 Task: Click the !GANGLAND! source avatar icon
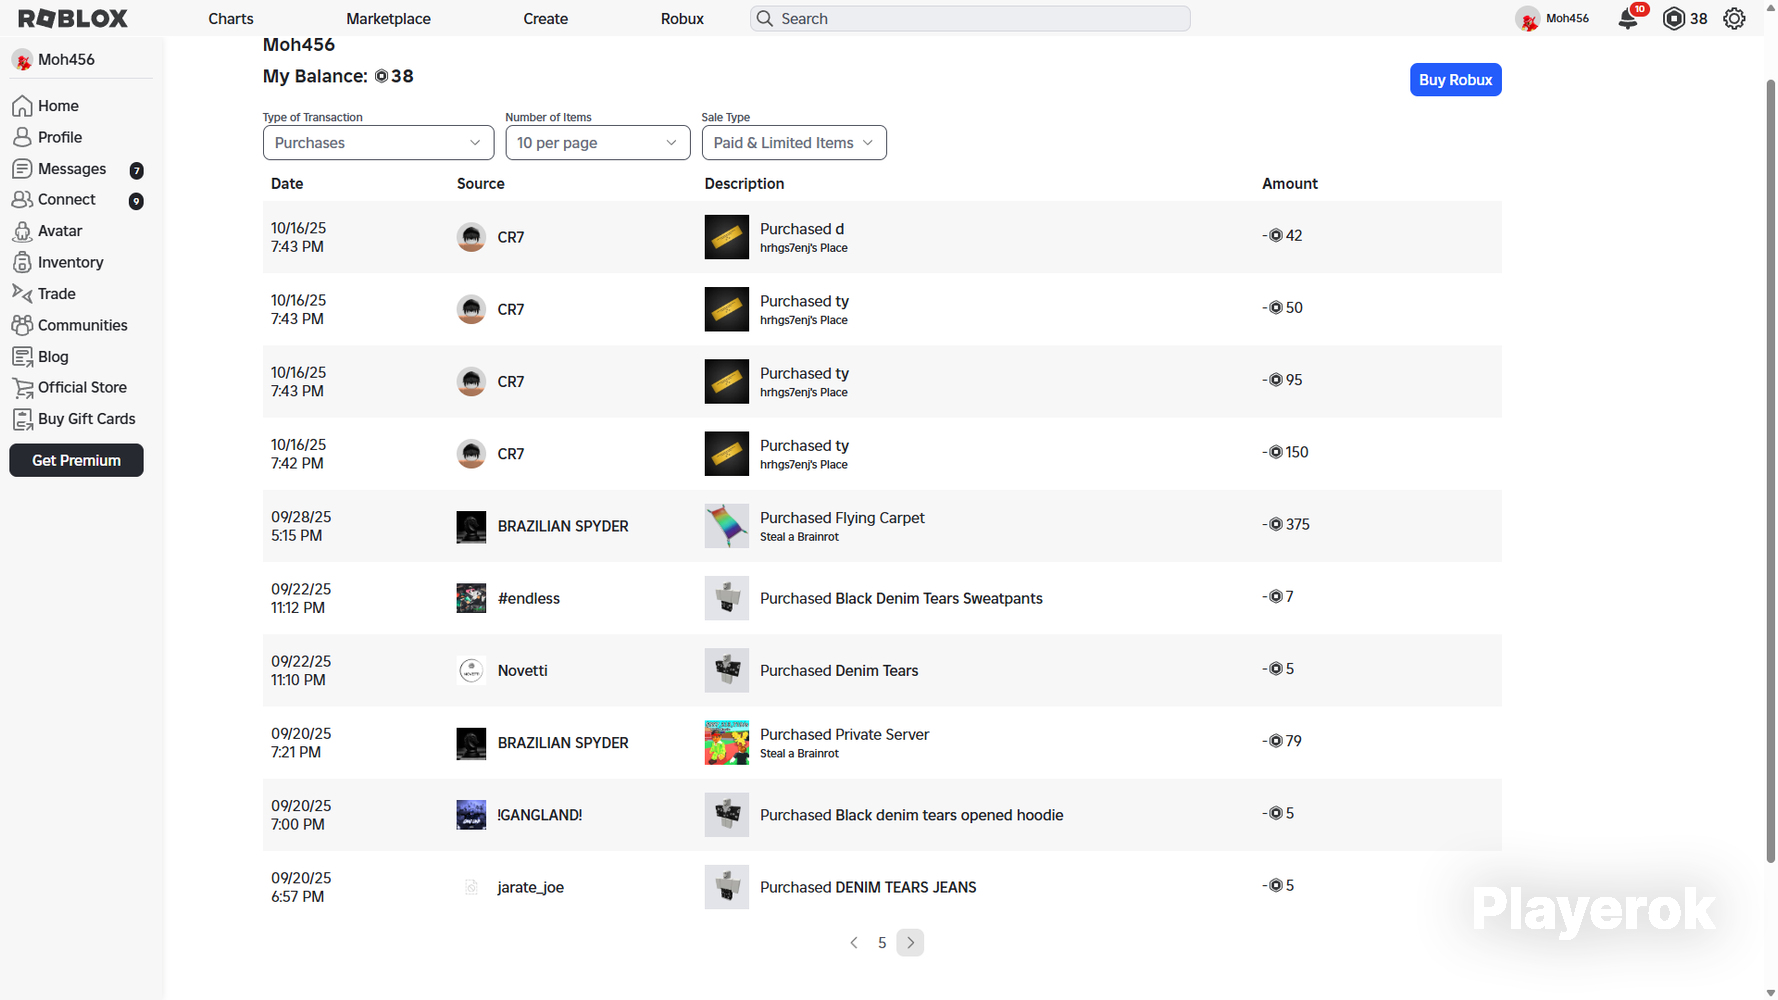[x=471, y=815]
